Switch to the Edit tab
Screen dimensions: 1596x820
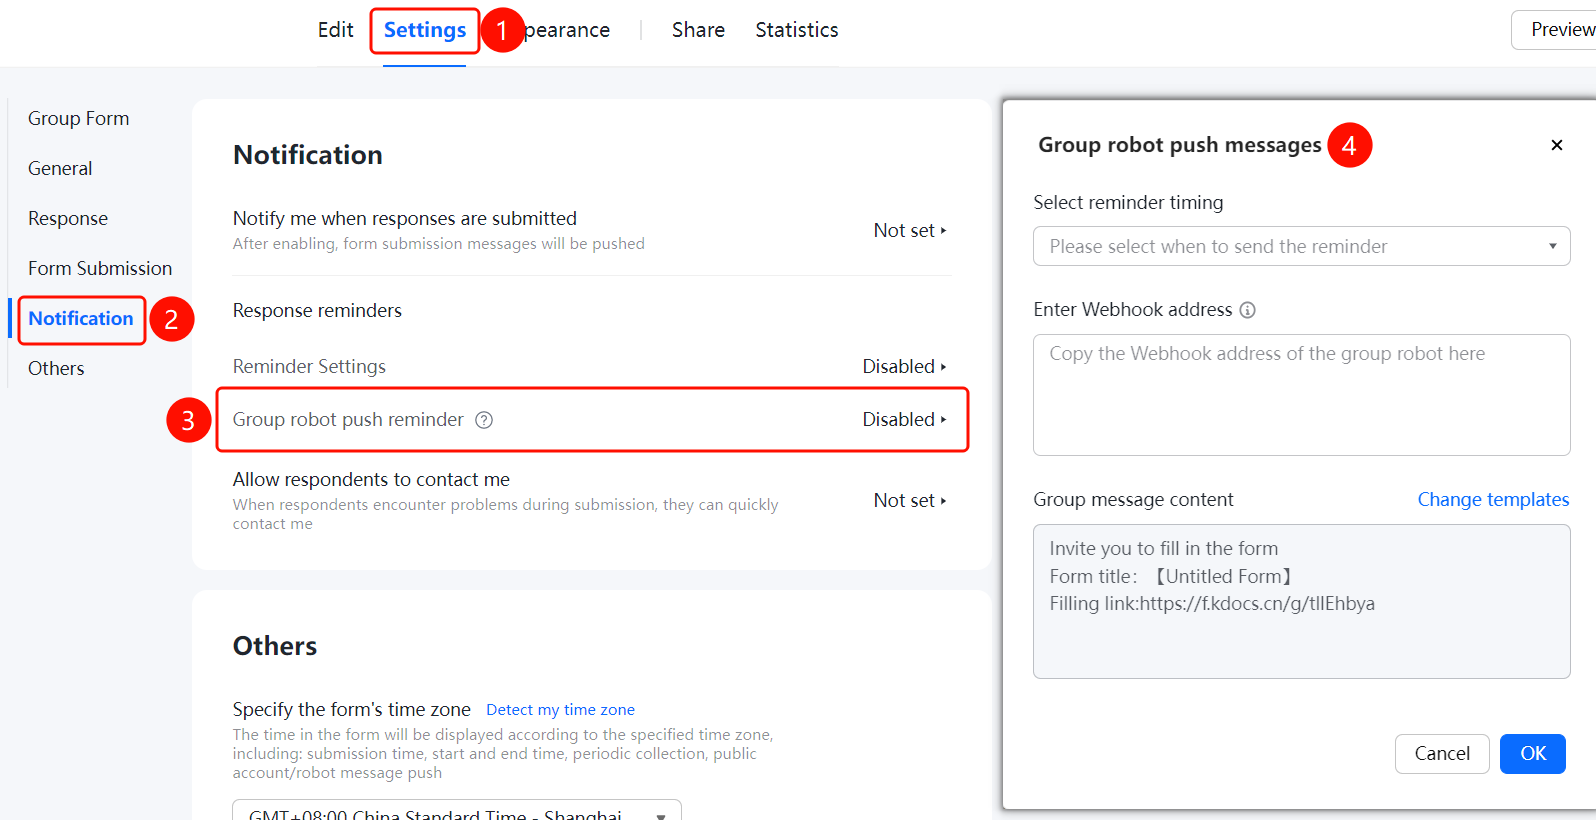(335, 30)
